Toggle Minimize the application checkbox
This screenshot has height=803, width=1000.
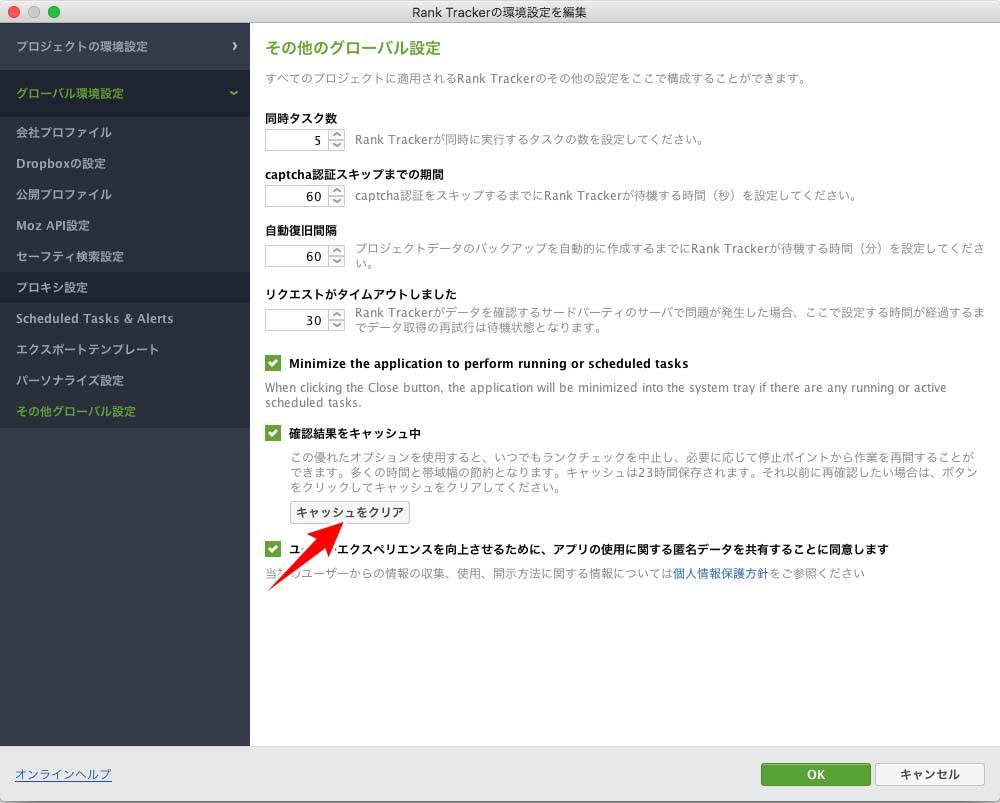tap(273, 363)
